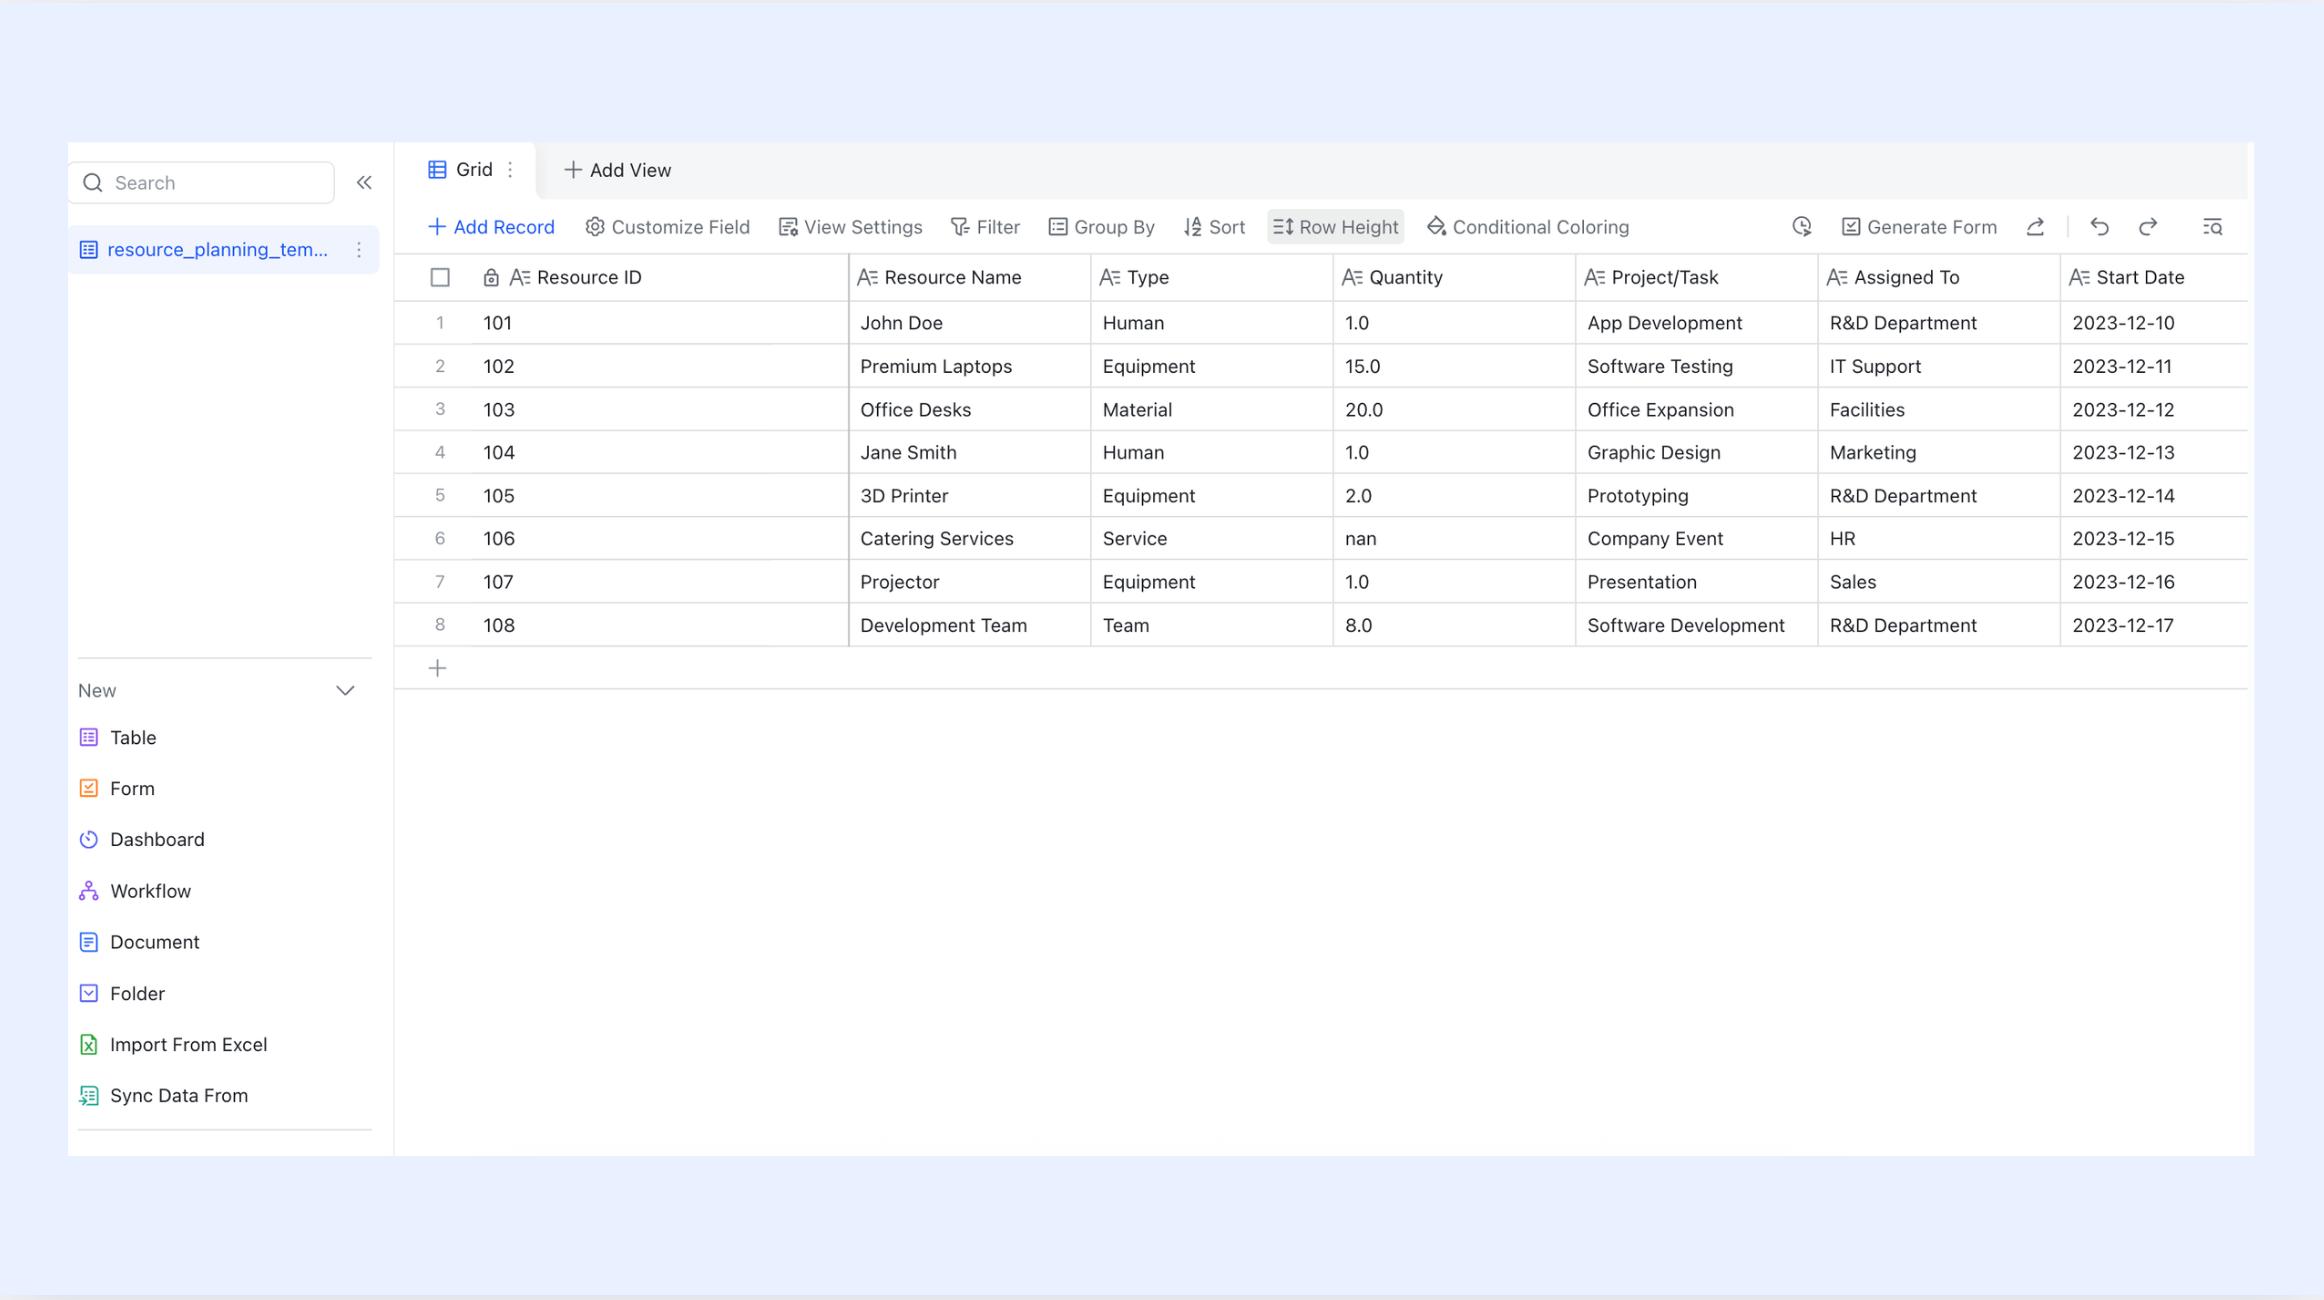Select the 3D Printer cell
Screen dimensions: 2324x1300
(x=970, y=495)
